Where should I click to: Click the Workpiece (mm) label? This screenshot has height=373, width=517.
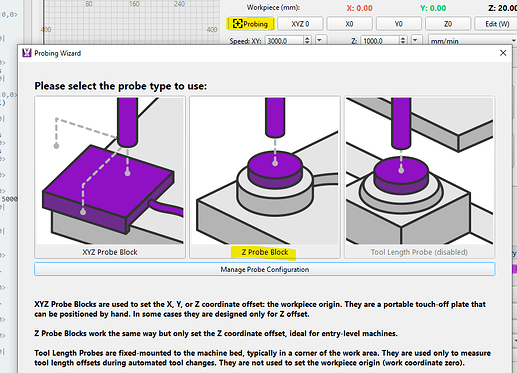click(273, 7)
